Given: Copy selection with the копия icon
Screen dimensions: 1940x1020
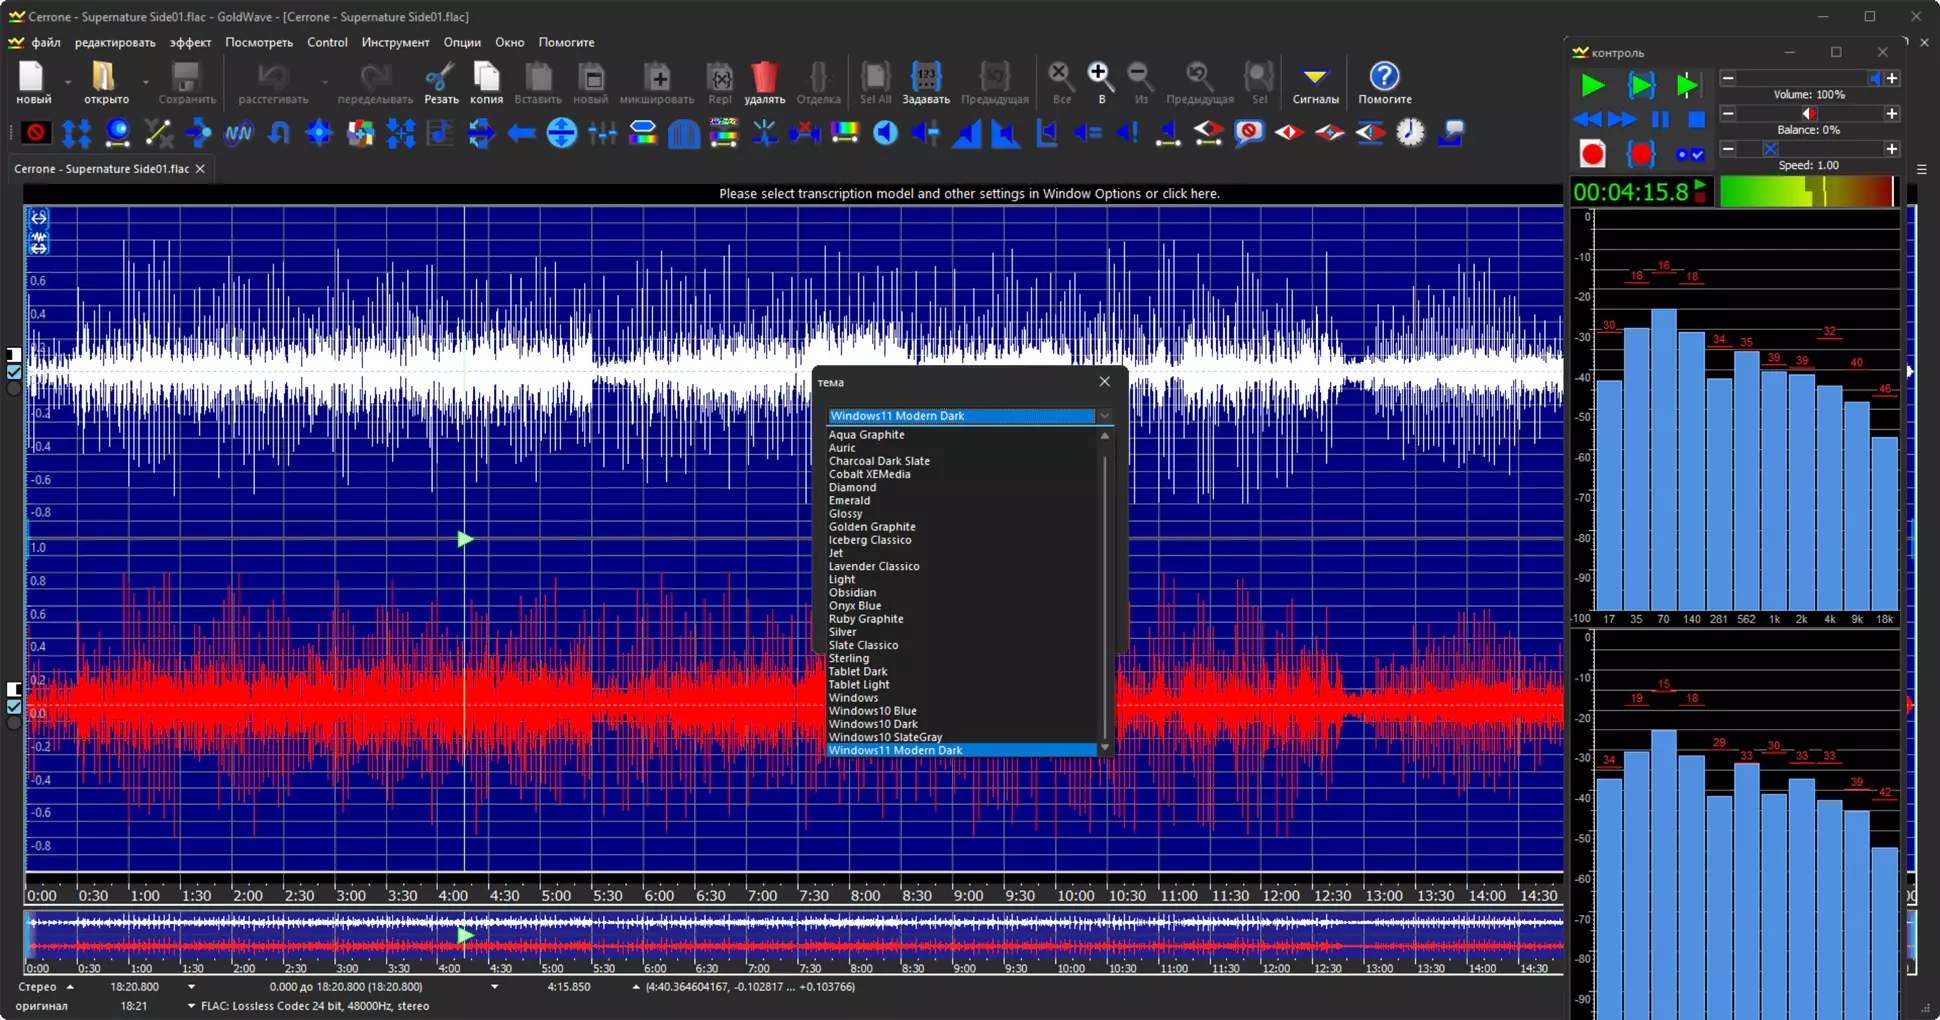Looking at the screenshot, I should 486,82.
